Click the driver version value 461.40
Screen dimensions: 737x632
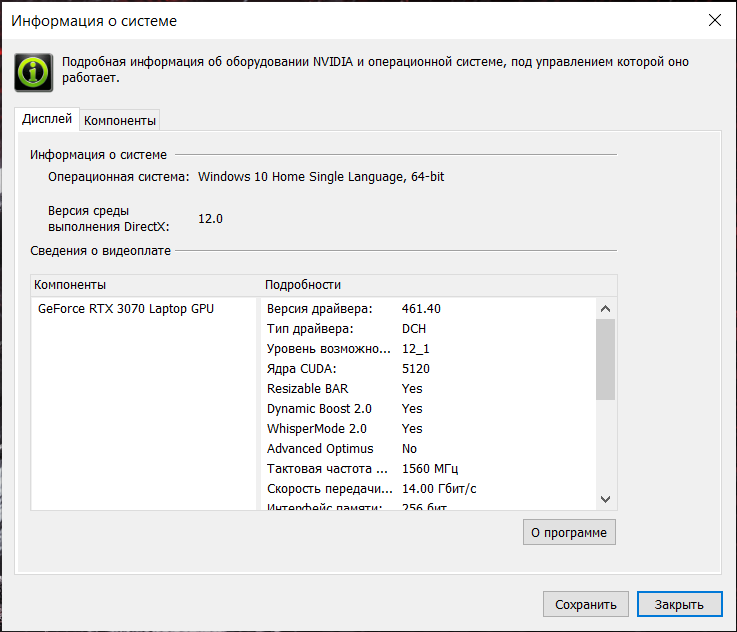point(421,309)
